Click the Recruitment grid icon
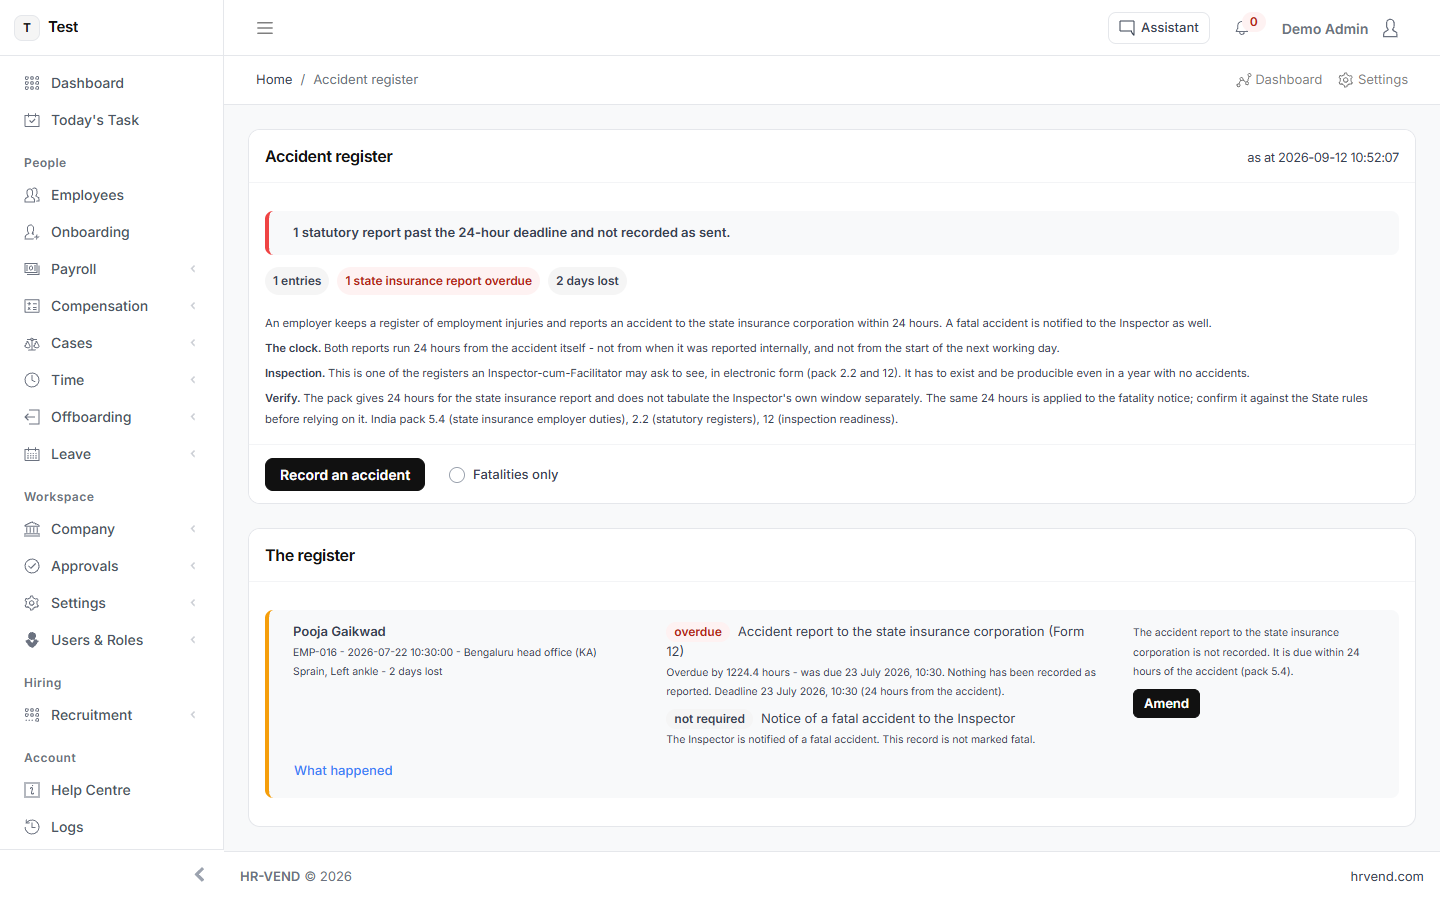The height and width of the screenshot is (900, 1440). click(32, 715)
